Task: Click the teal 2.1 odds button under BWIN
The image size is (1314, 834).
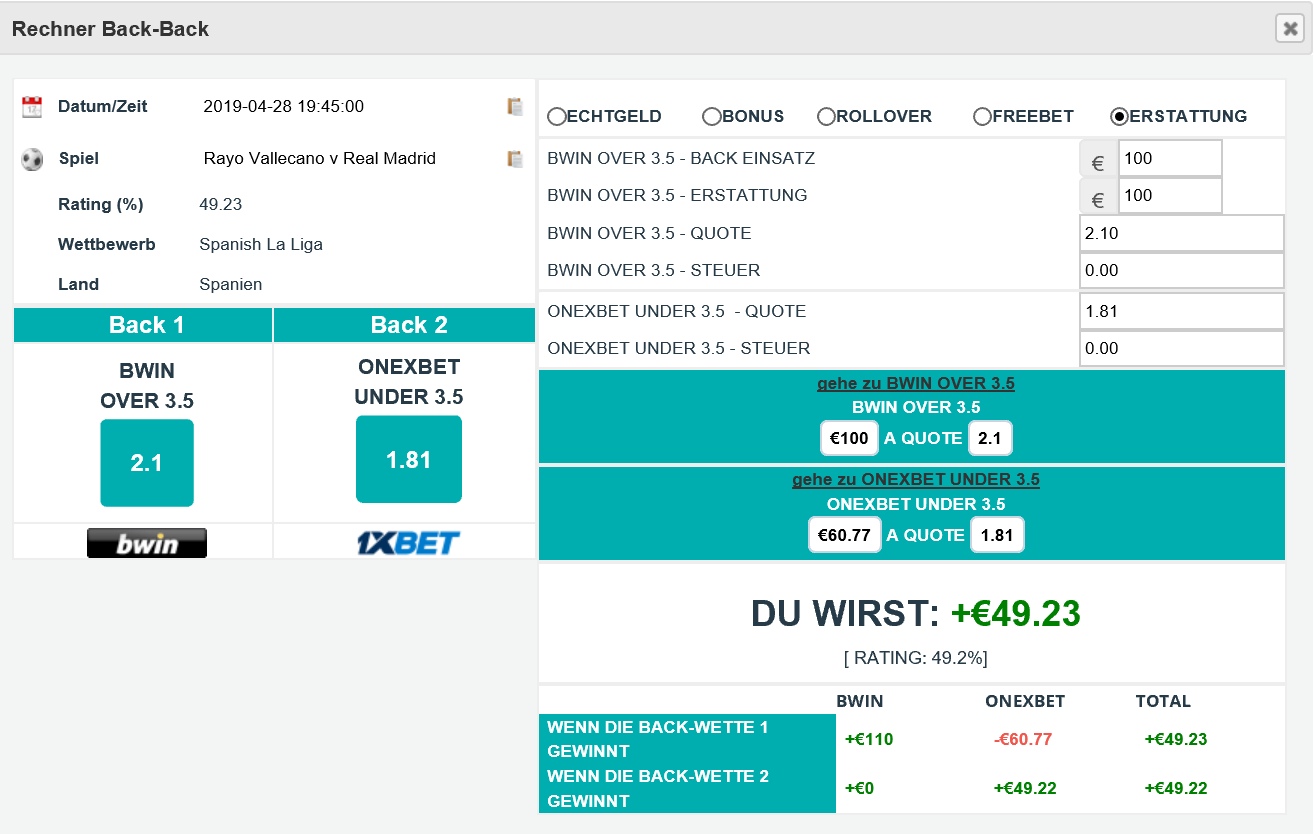Action: [147, 463]
